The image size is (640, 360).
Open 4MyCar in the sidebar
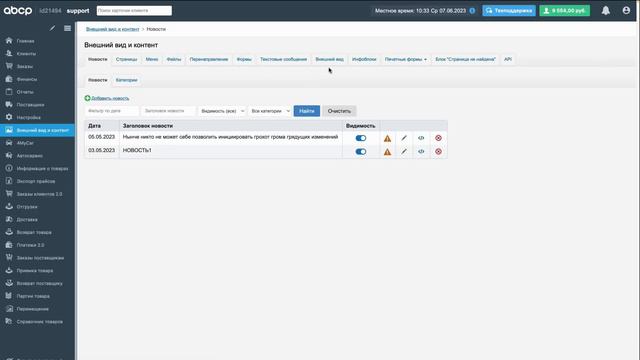click(25, 143)
